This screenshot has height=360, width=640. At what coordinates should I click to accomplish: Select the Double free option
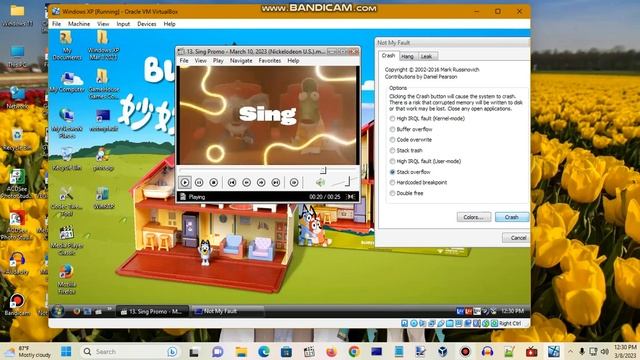coord(406,193)
